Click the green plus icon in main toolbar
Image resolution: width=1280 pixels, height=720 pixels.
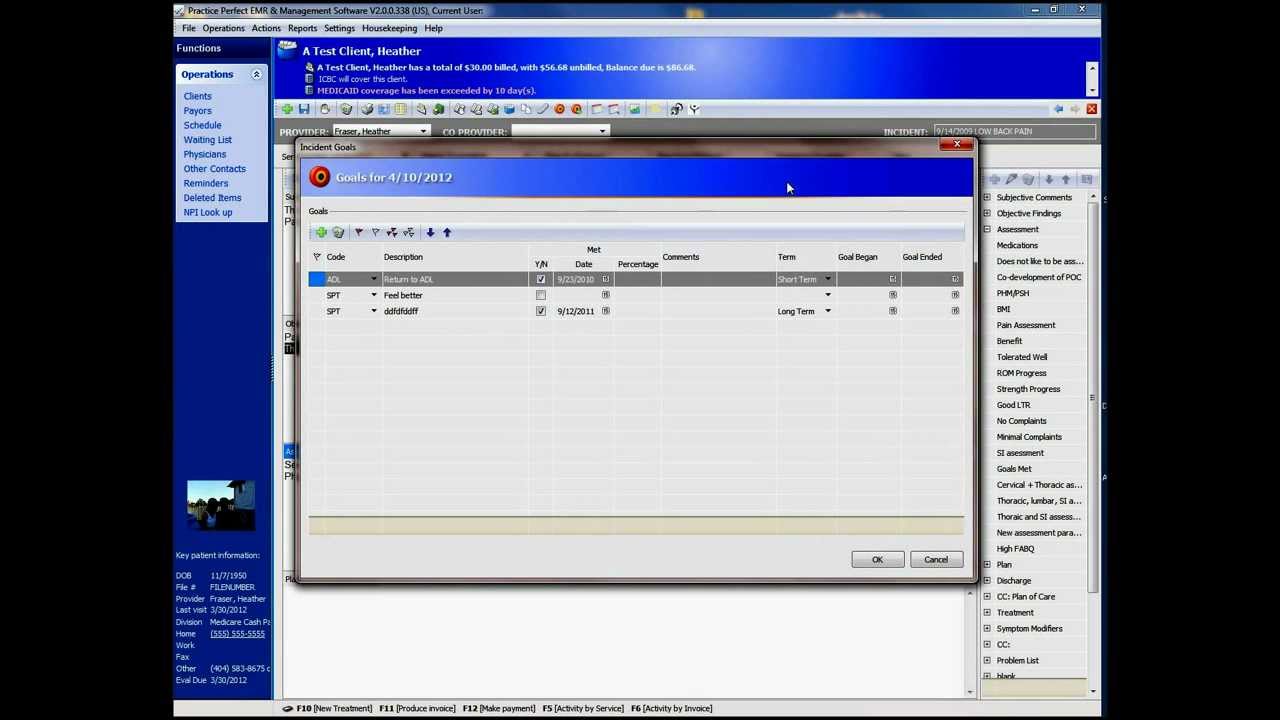[287, 109]
